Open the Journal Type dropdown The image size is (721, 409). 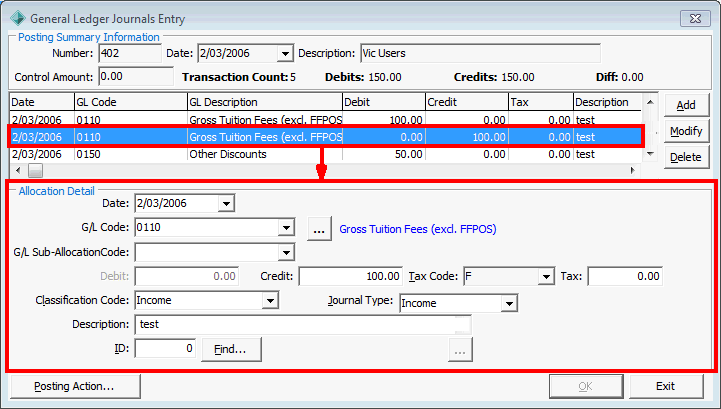click(x=509, y=304)
